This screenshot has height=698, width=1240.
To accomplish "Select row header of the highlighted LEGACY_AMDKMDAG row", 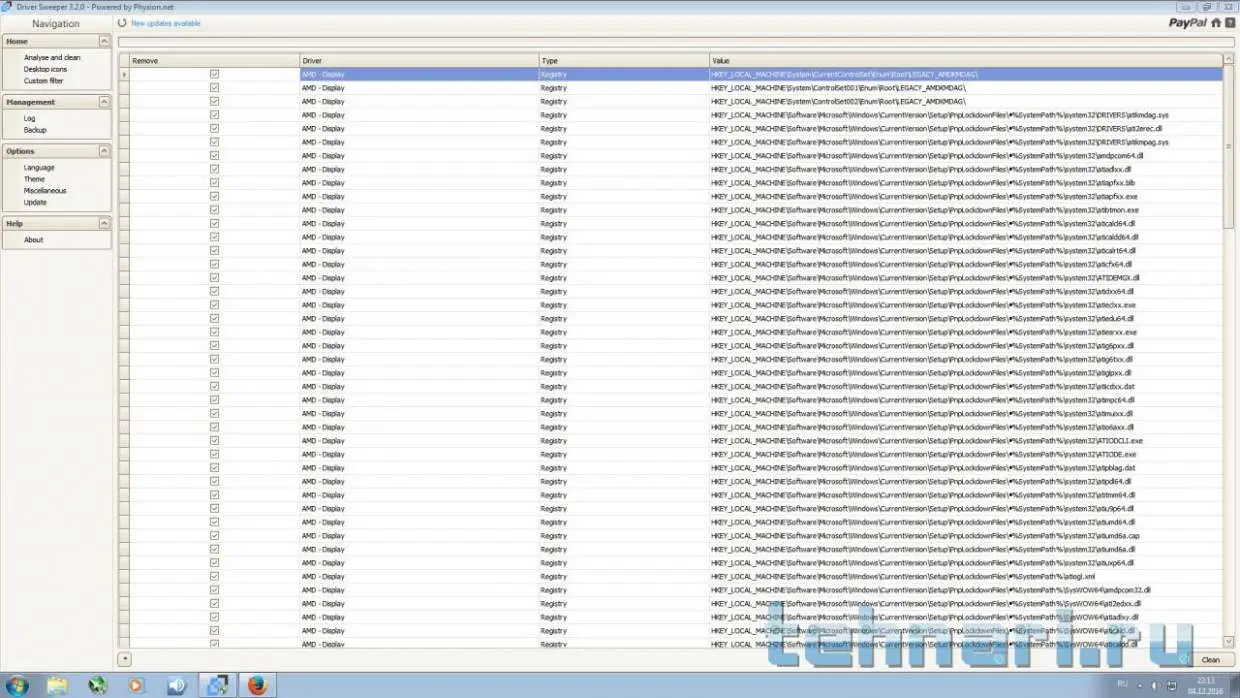I will pos(124,74).
